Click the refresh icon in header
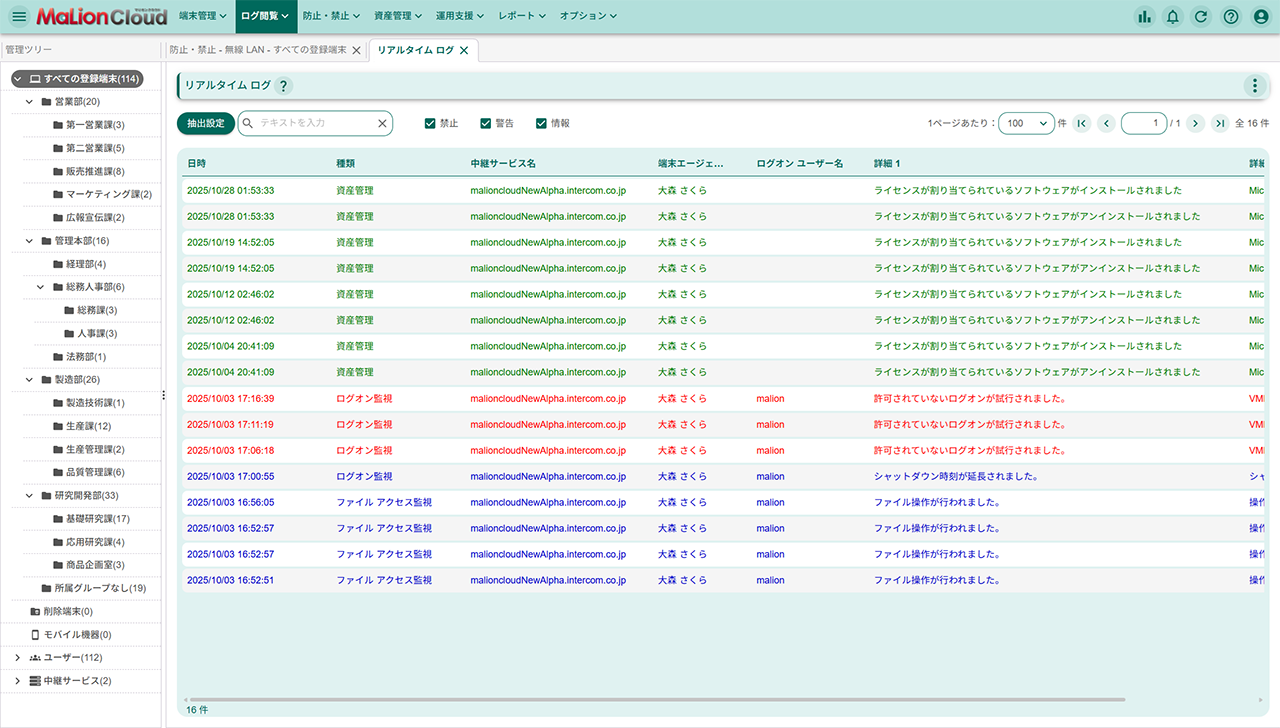 [1201, 16]
